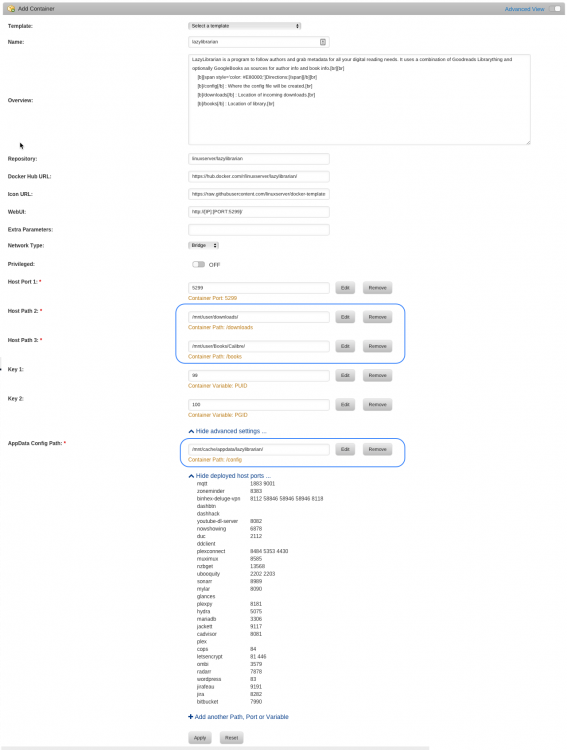Screen dimensions: 567x750
Task: Click the bitbucket entry
Action: point(207,702)
